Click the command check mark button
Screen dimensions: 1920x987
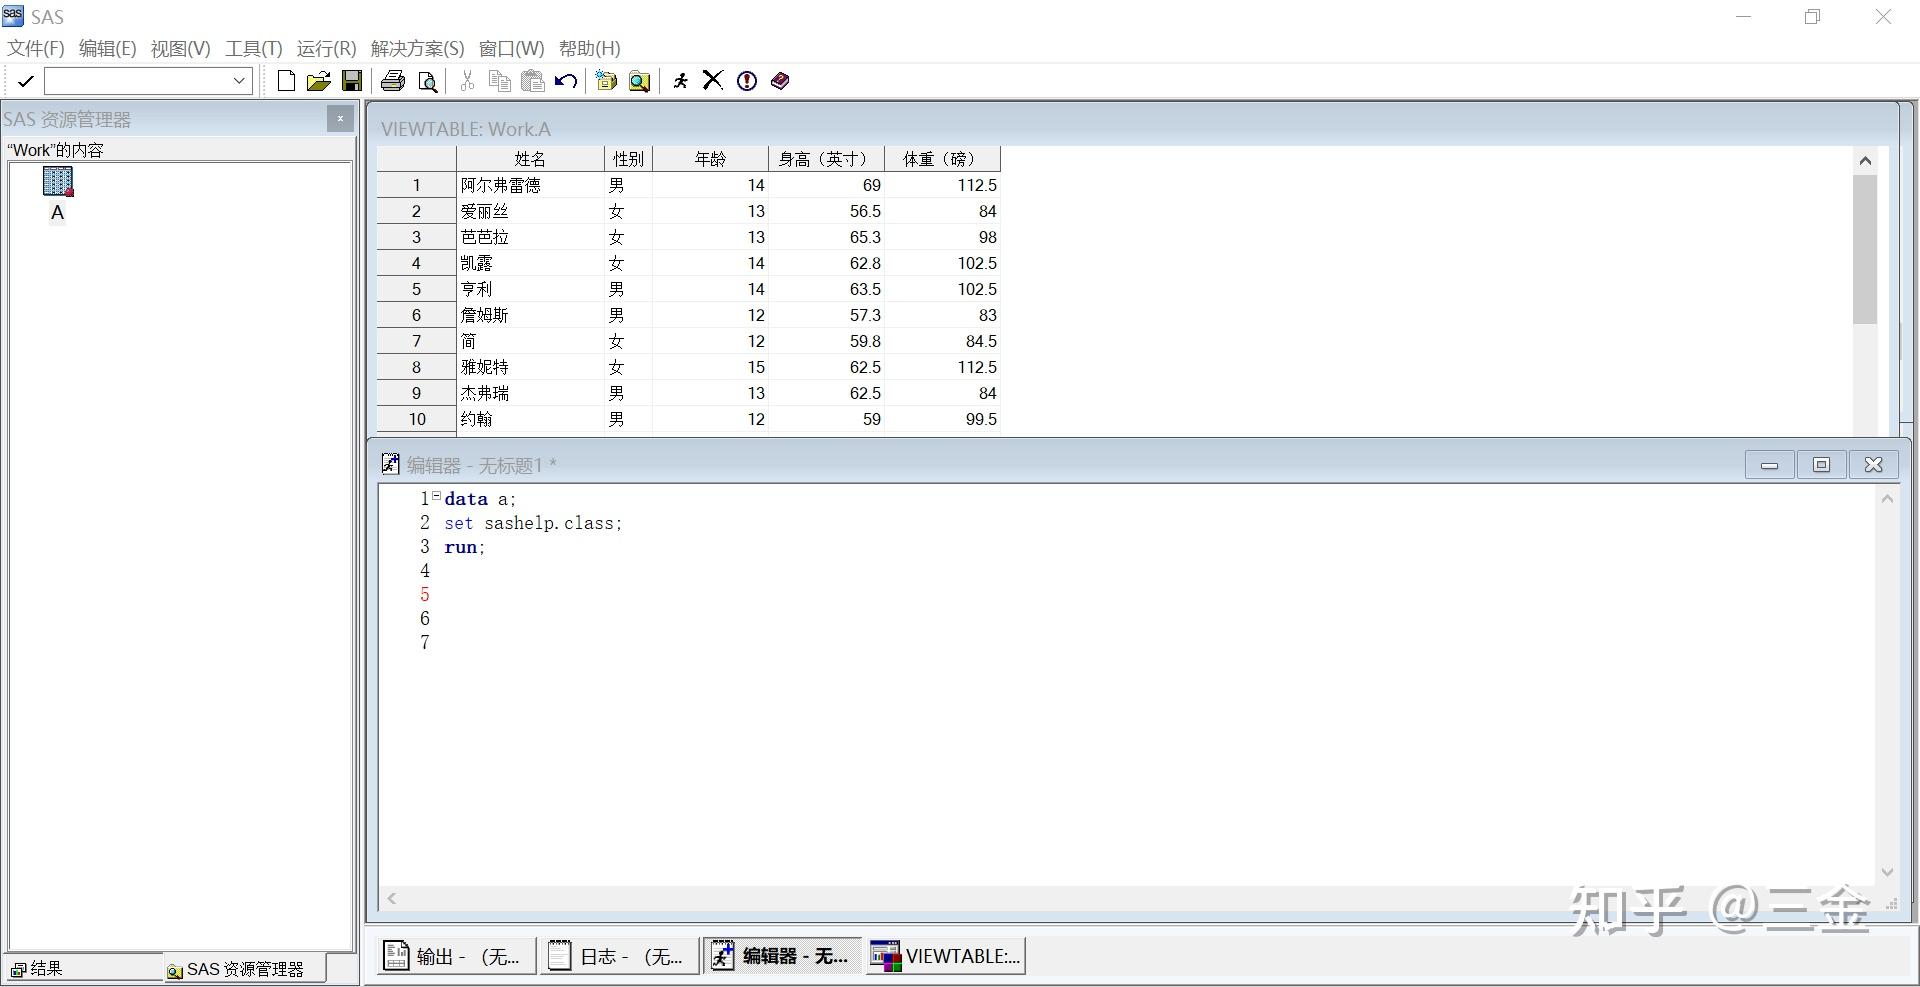26,81
